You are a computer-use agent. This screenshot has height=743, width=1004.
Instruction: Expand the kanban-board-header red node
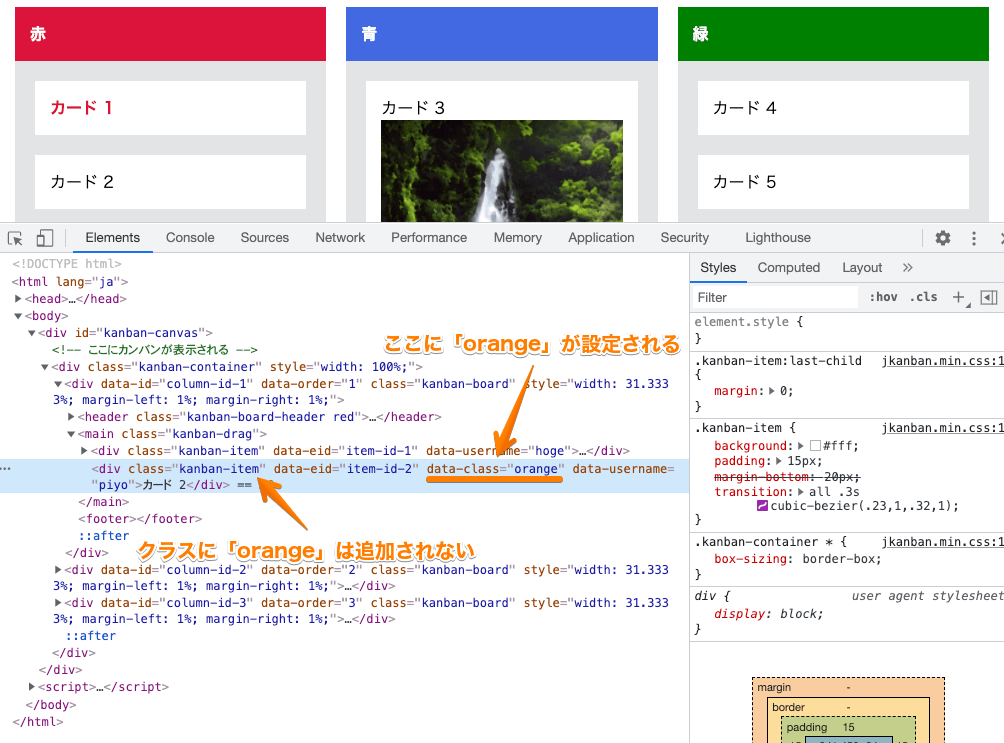(x=71, y=417)
